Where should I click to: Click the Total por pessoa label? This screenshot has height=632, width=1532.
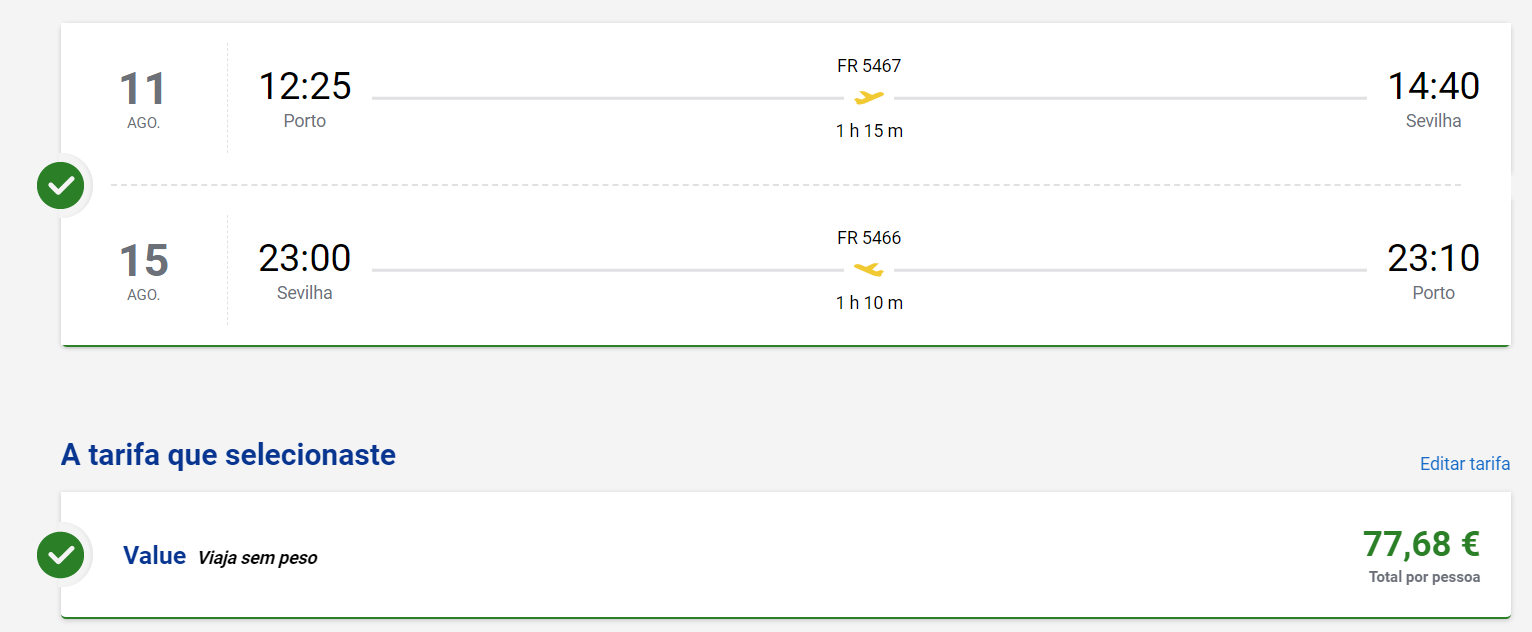(x=1425, y=577)
